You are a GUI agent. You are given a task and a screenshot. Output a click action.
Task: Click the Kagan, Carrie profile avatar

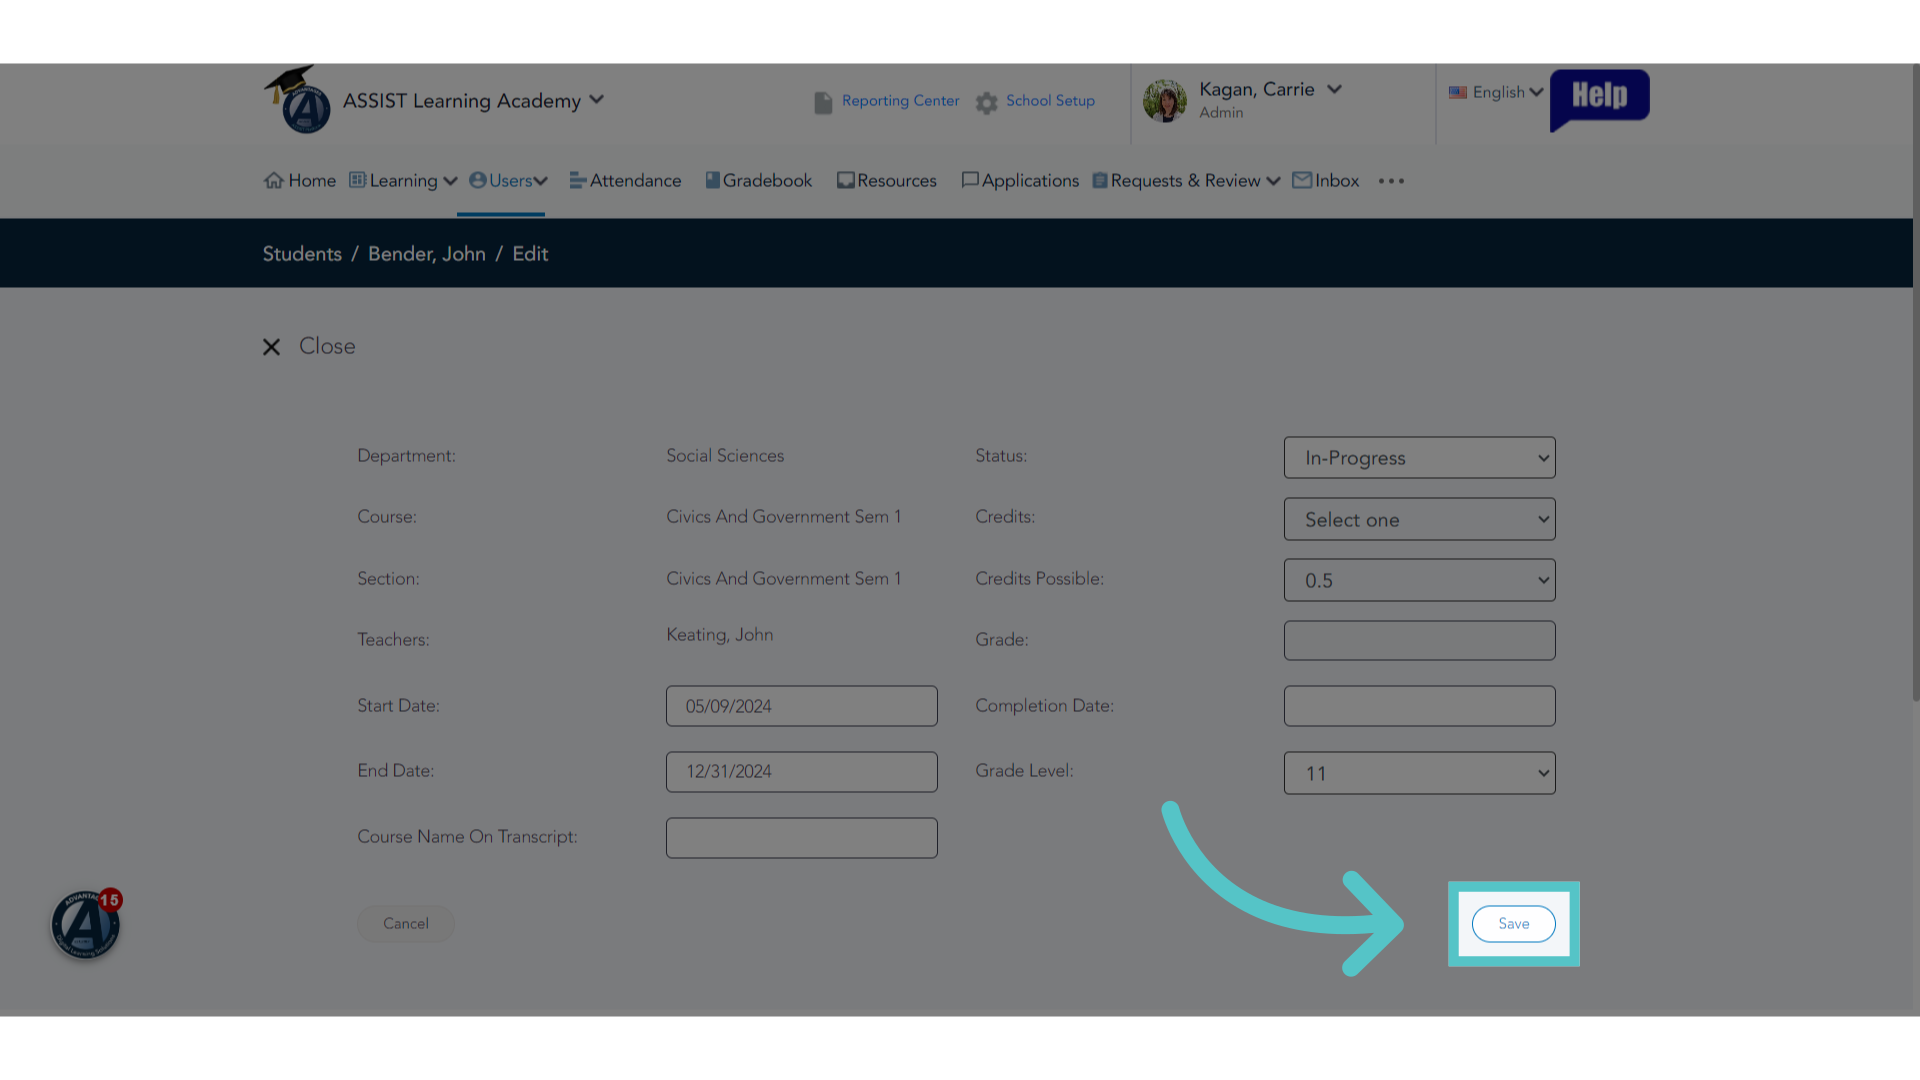(x=1165, y=101)
